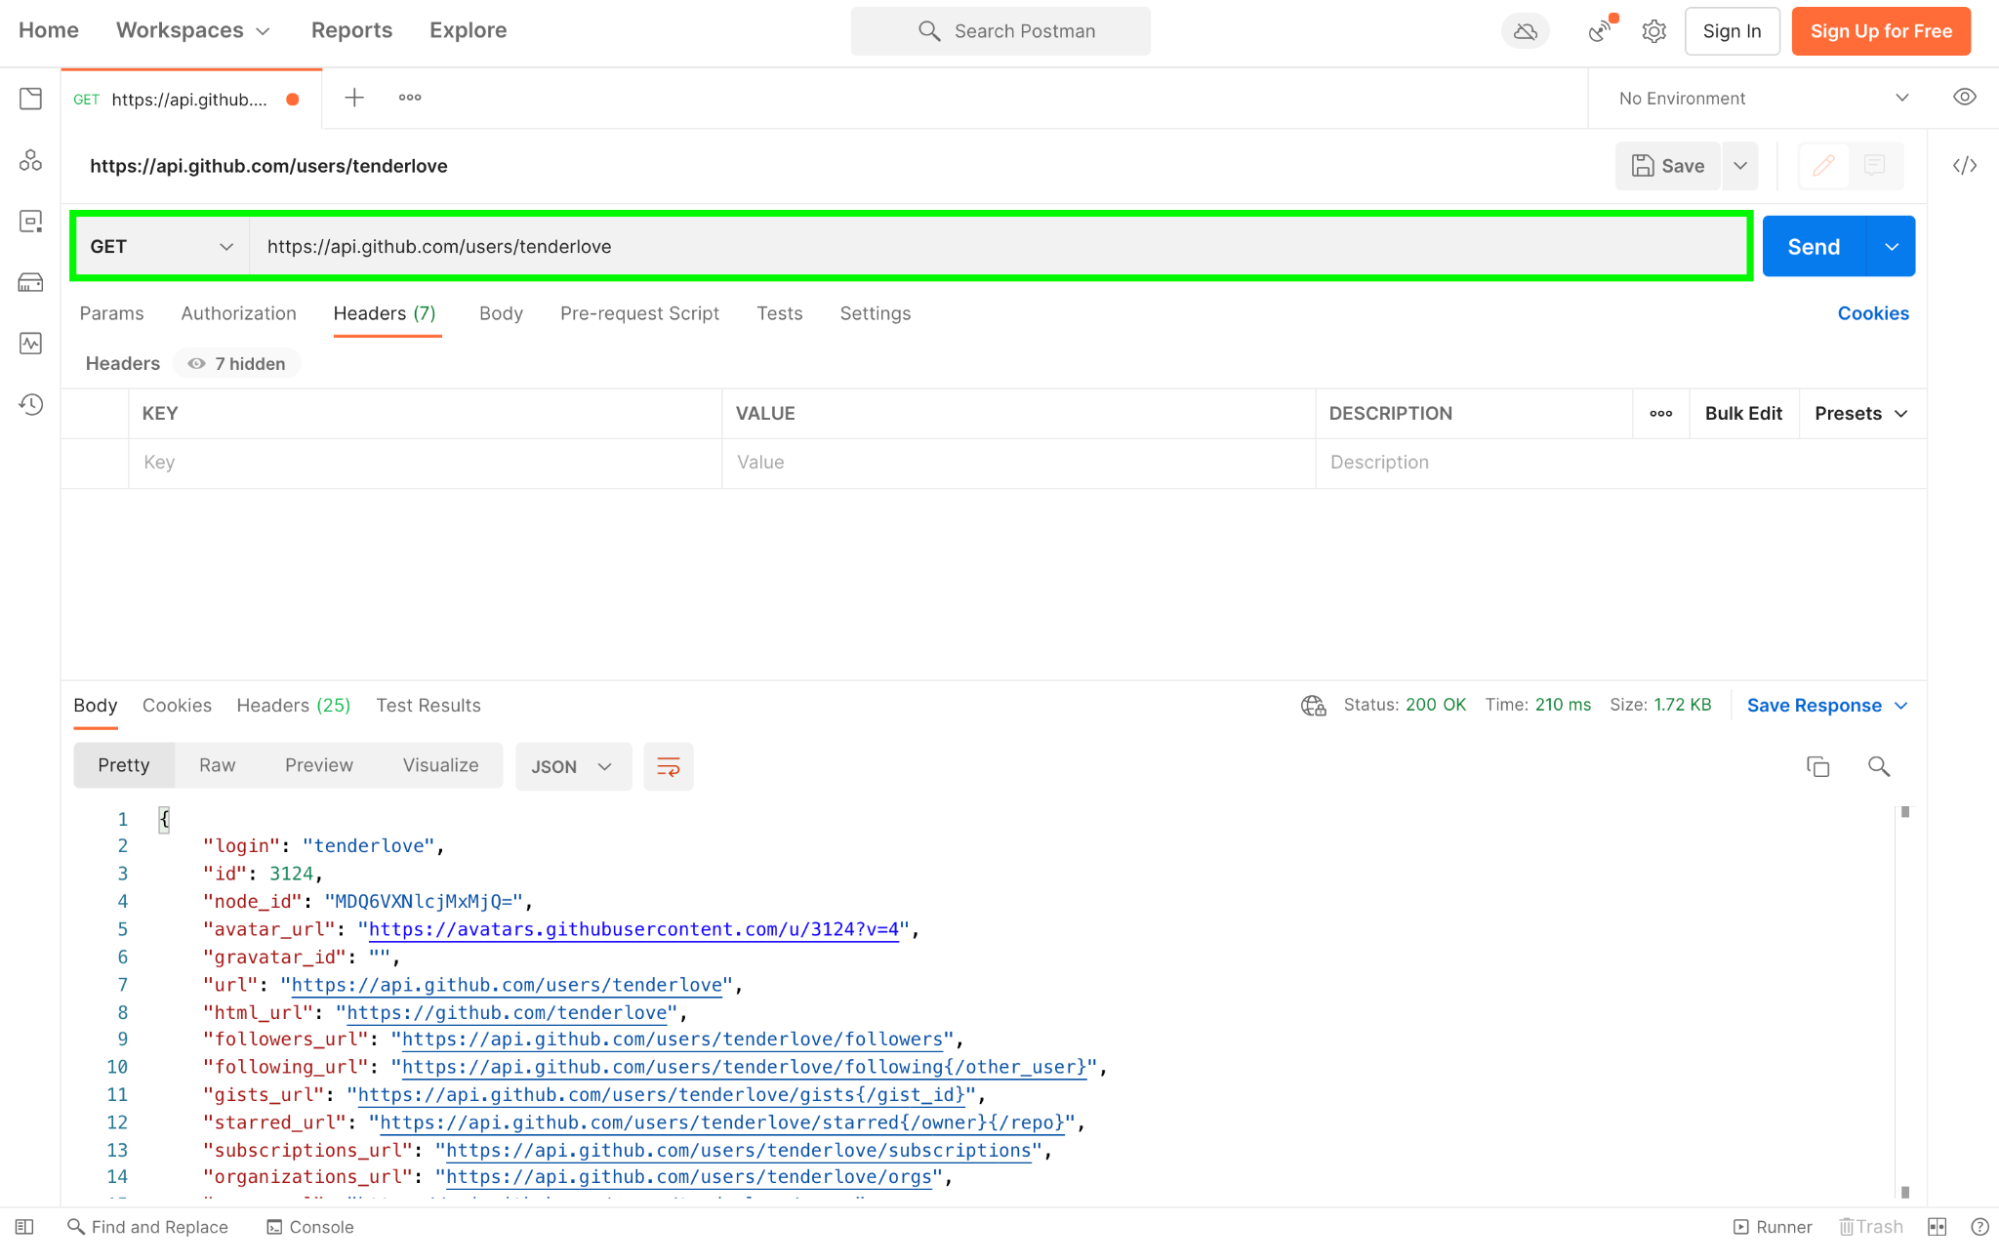This screenshot has height=1246, width=1999.
Task: Open Collections in the sidebar
Action: coord(31,98)
